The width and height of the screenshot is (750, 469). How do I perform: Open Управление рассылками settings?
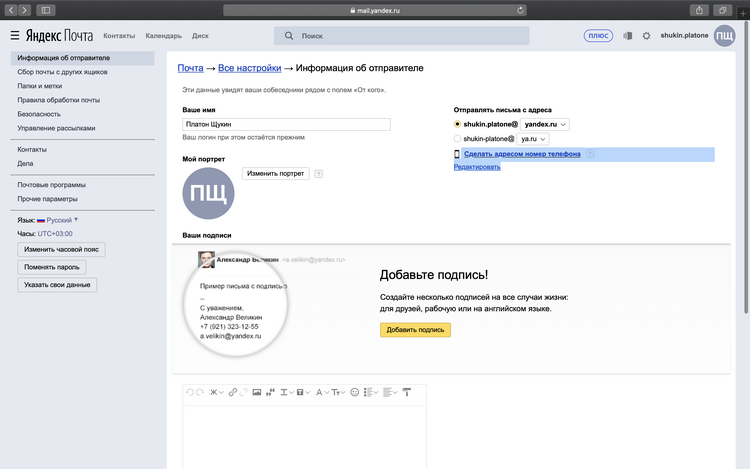click(56, 128)
